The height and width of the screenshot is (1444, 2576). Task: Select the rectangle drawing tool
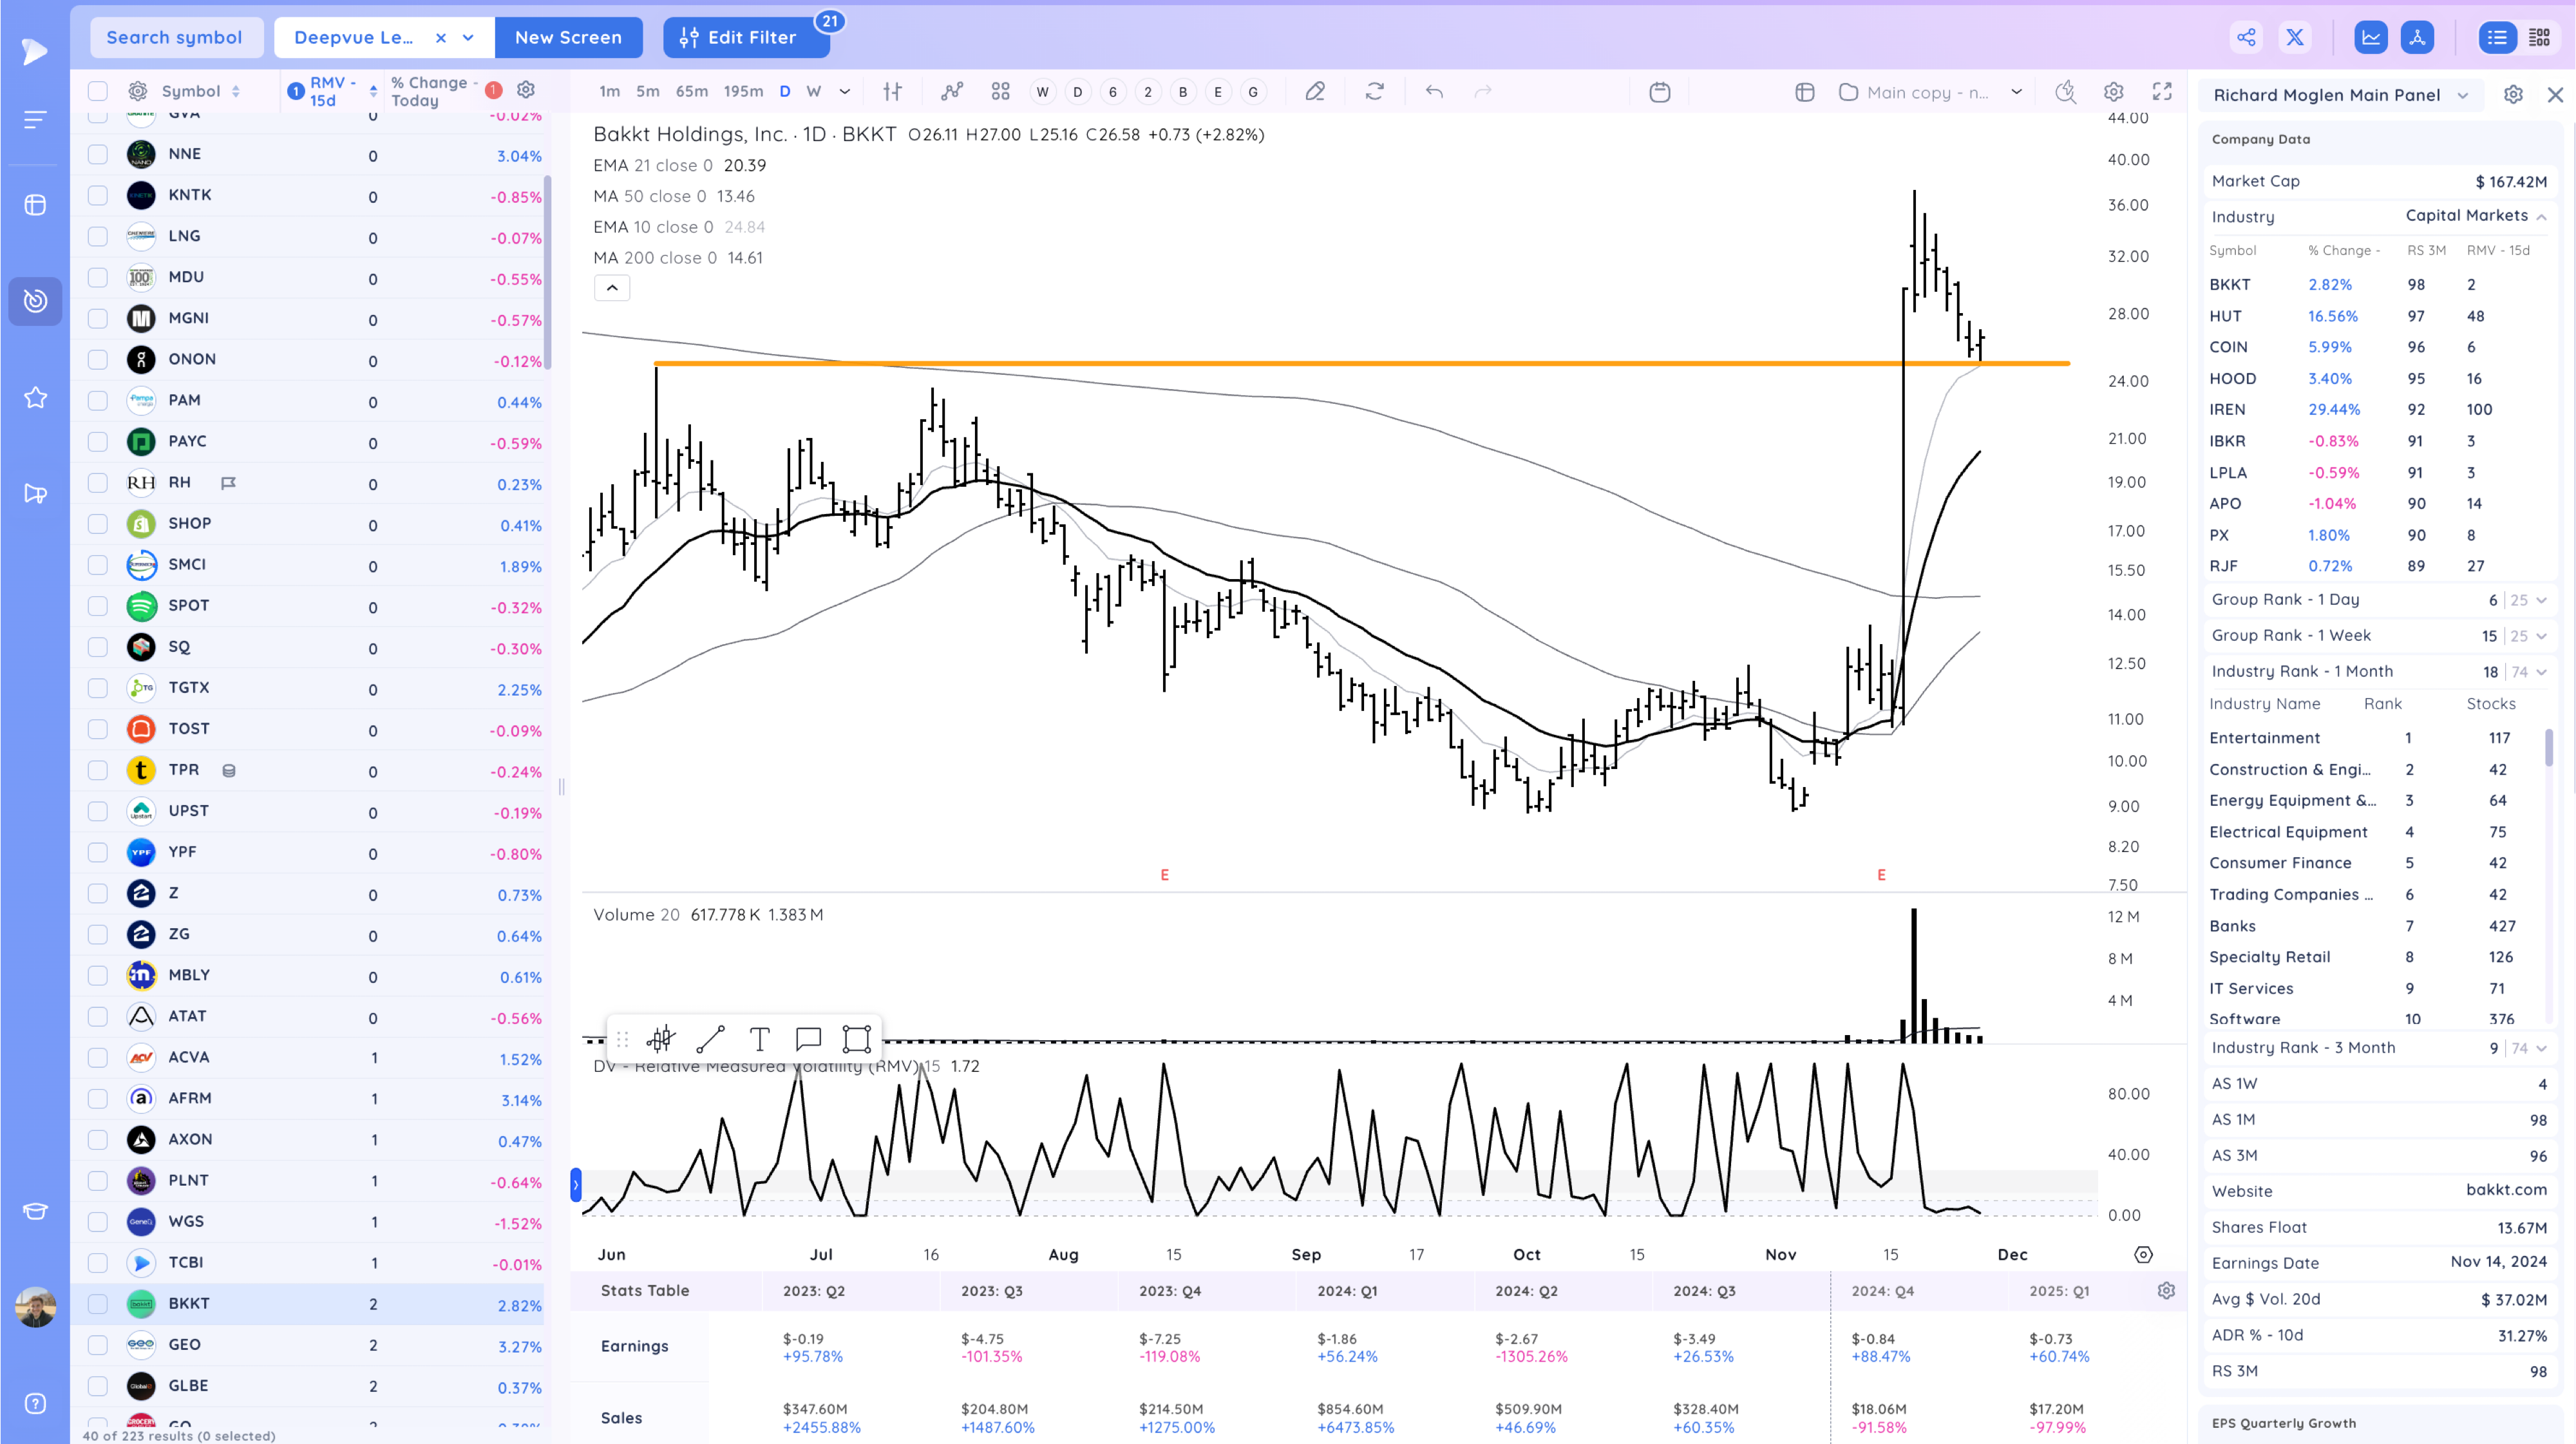tap(857, 1039)
